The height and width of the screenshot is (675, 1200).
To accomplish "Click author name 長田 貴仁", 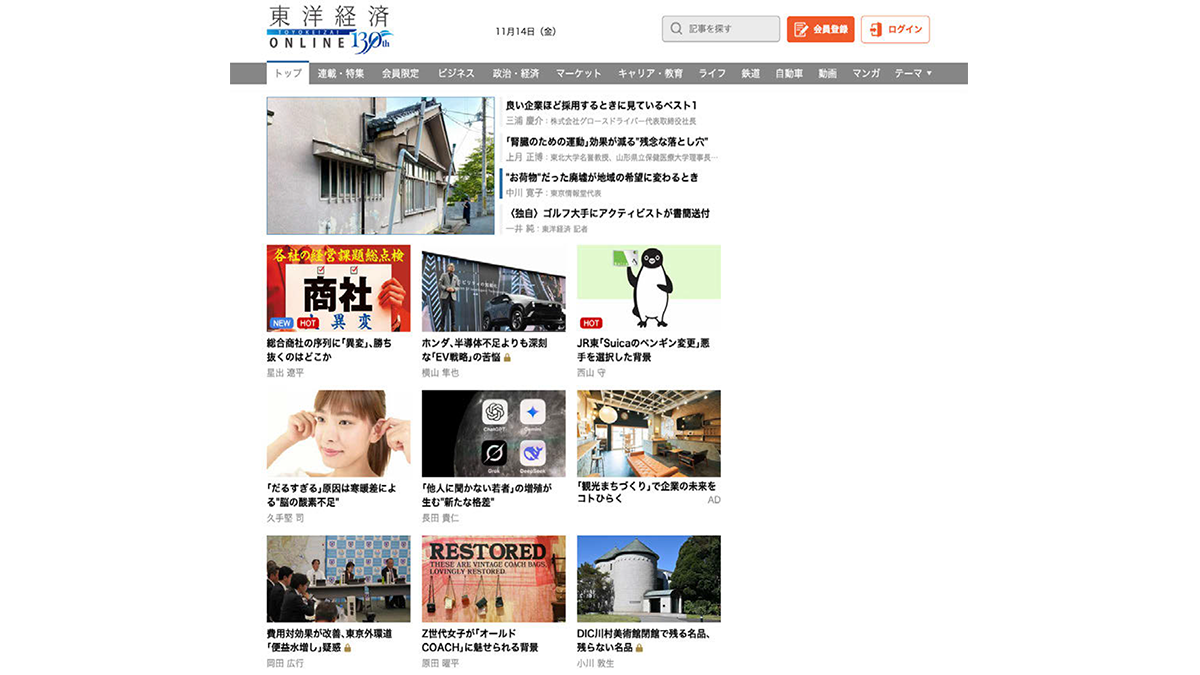I will [440, 518].
